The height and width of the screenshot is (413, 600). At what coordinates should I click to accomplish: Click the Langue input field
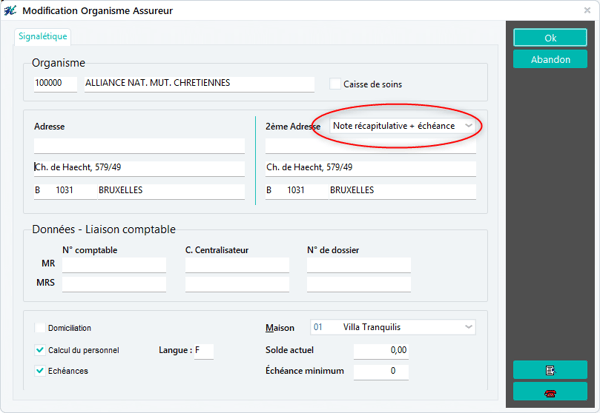pos(204,350)
